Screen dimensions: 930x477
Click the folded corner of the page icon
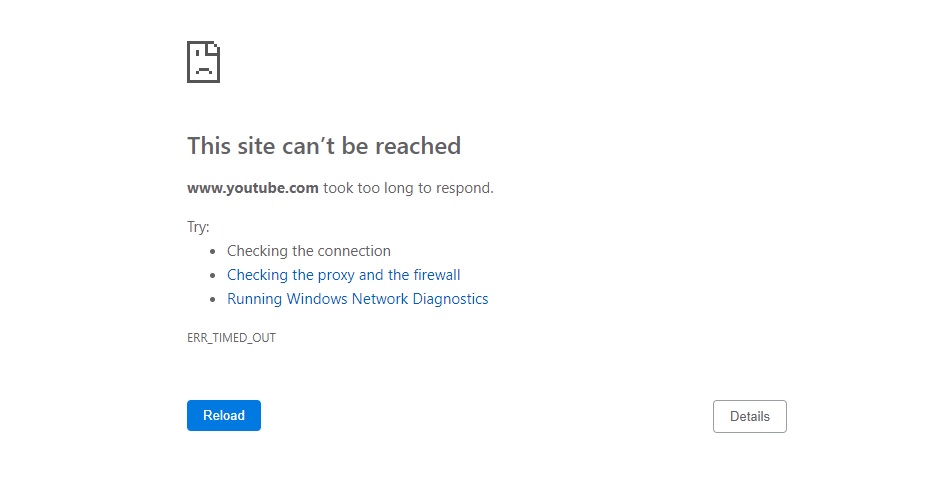pos(214,46)
